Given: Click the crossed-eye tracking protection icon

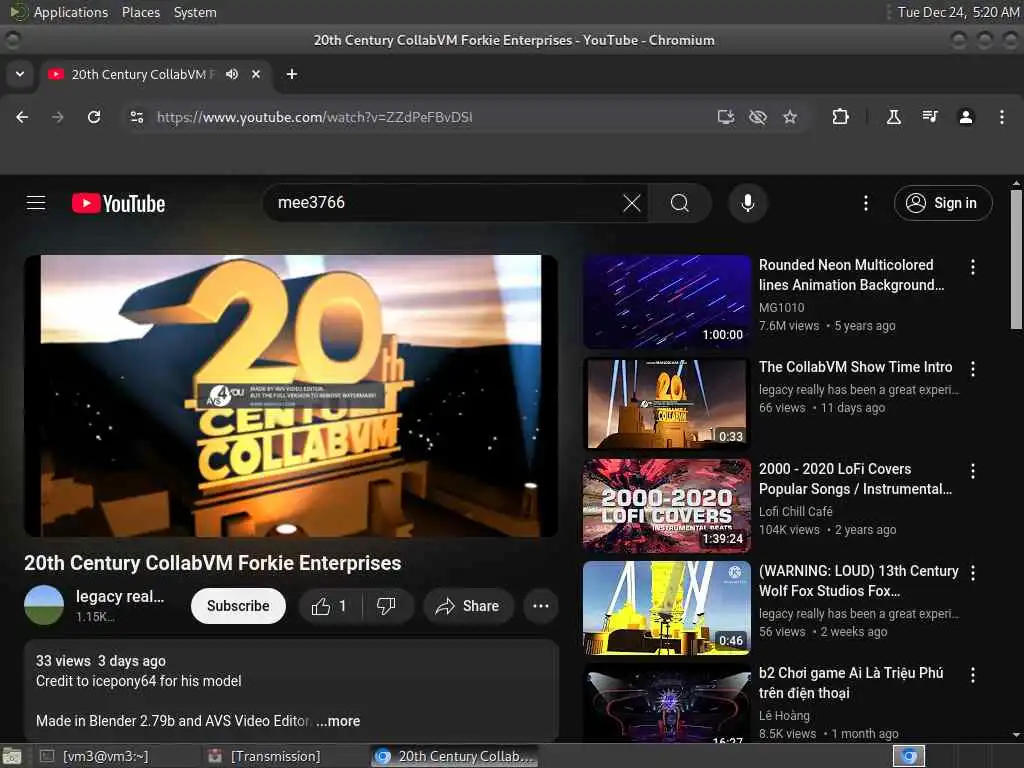Looking at the screenshot, I should [758, 117].
